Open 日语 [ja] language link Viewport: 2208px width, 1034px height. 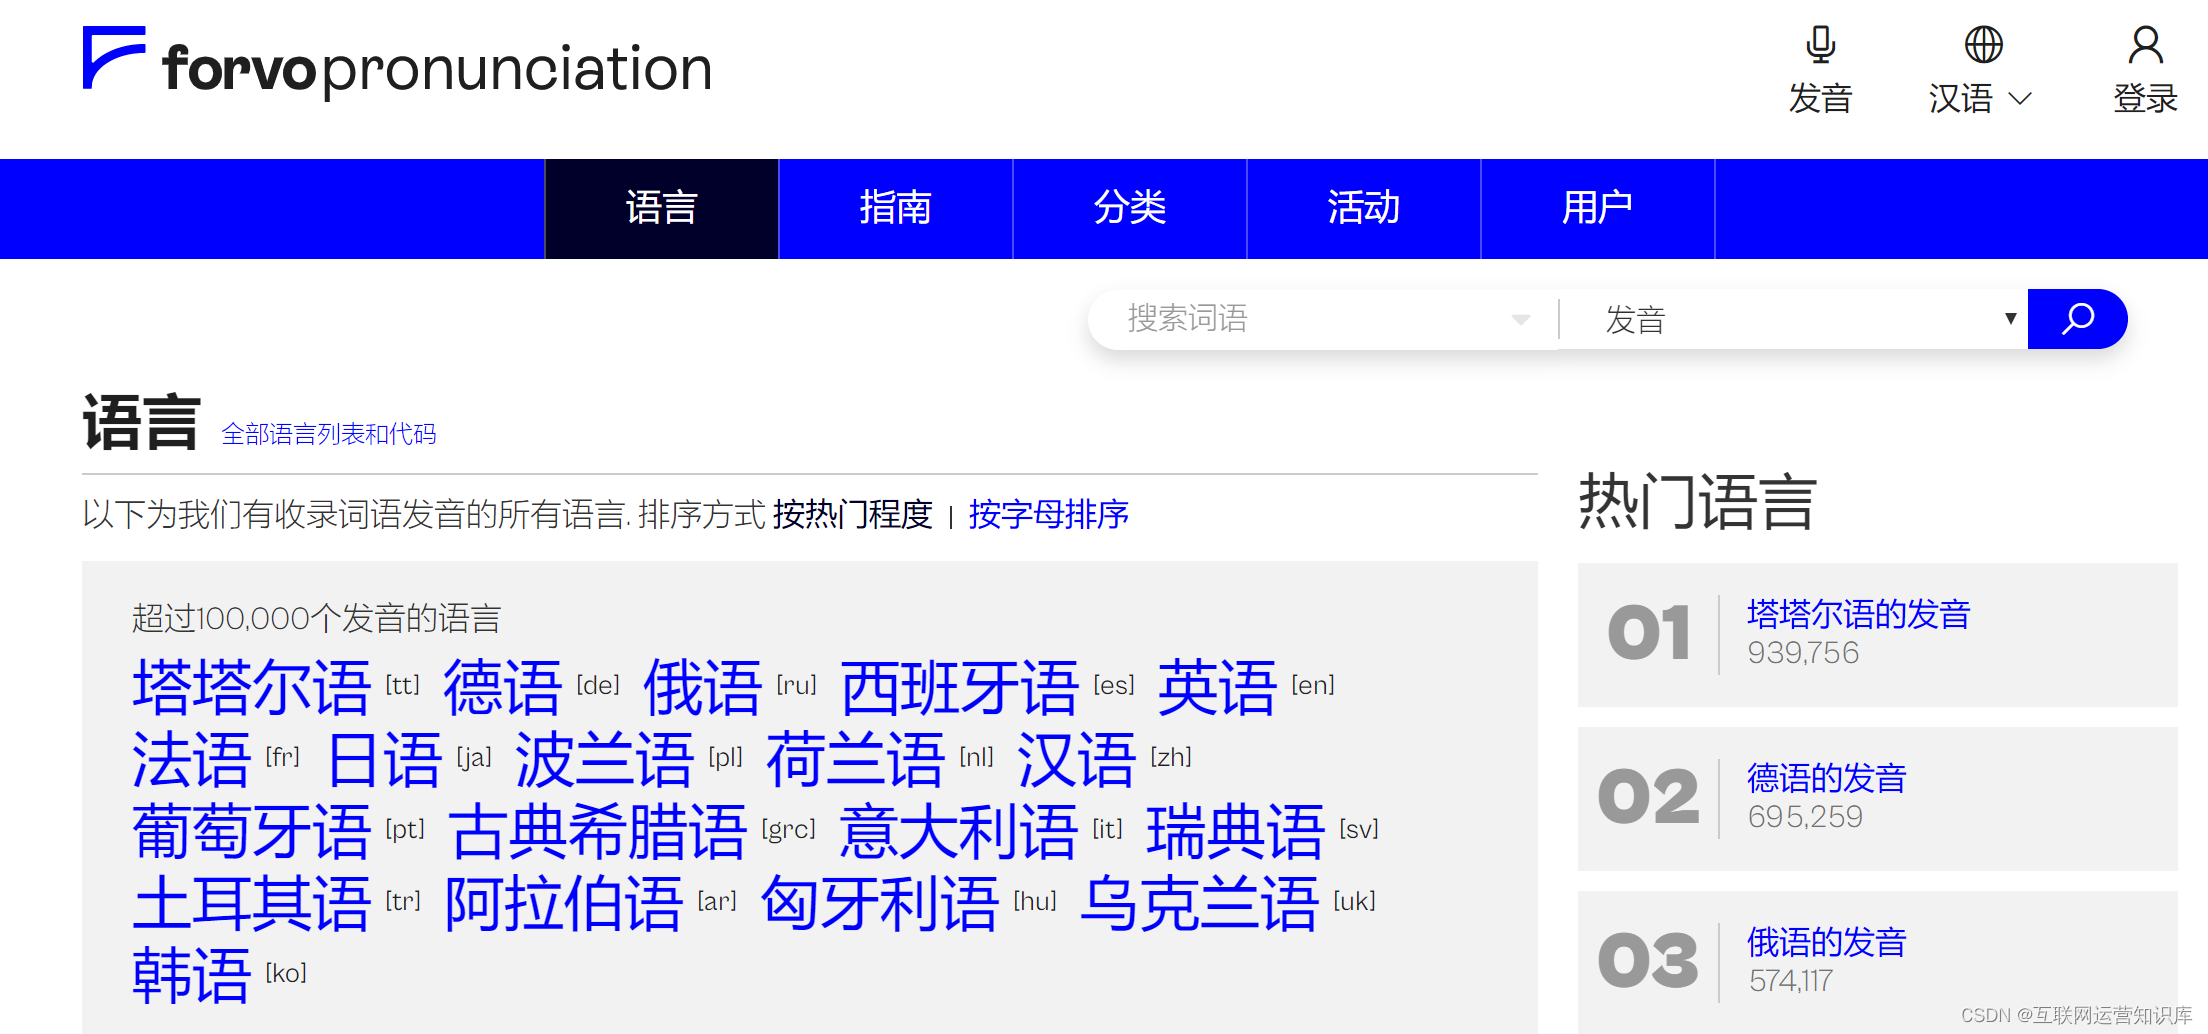385,759
